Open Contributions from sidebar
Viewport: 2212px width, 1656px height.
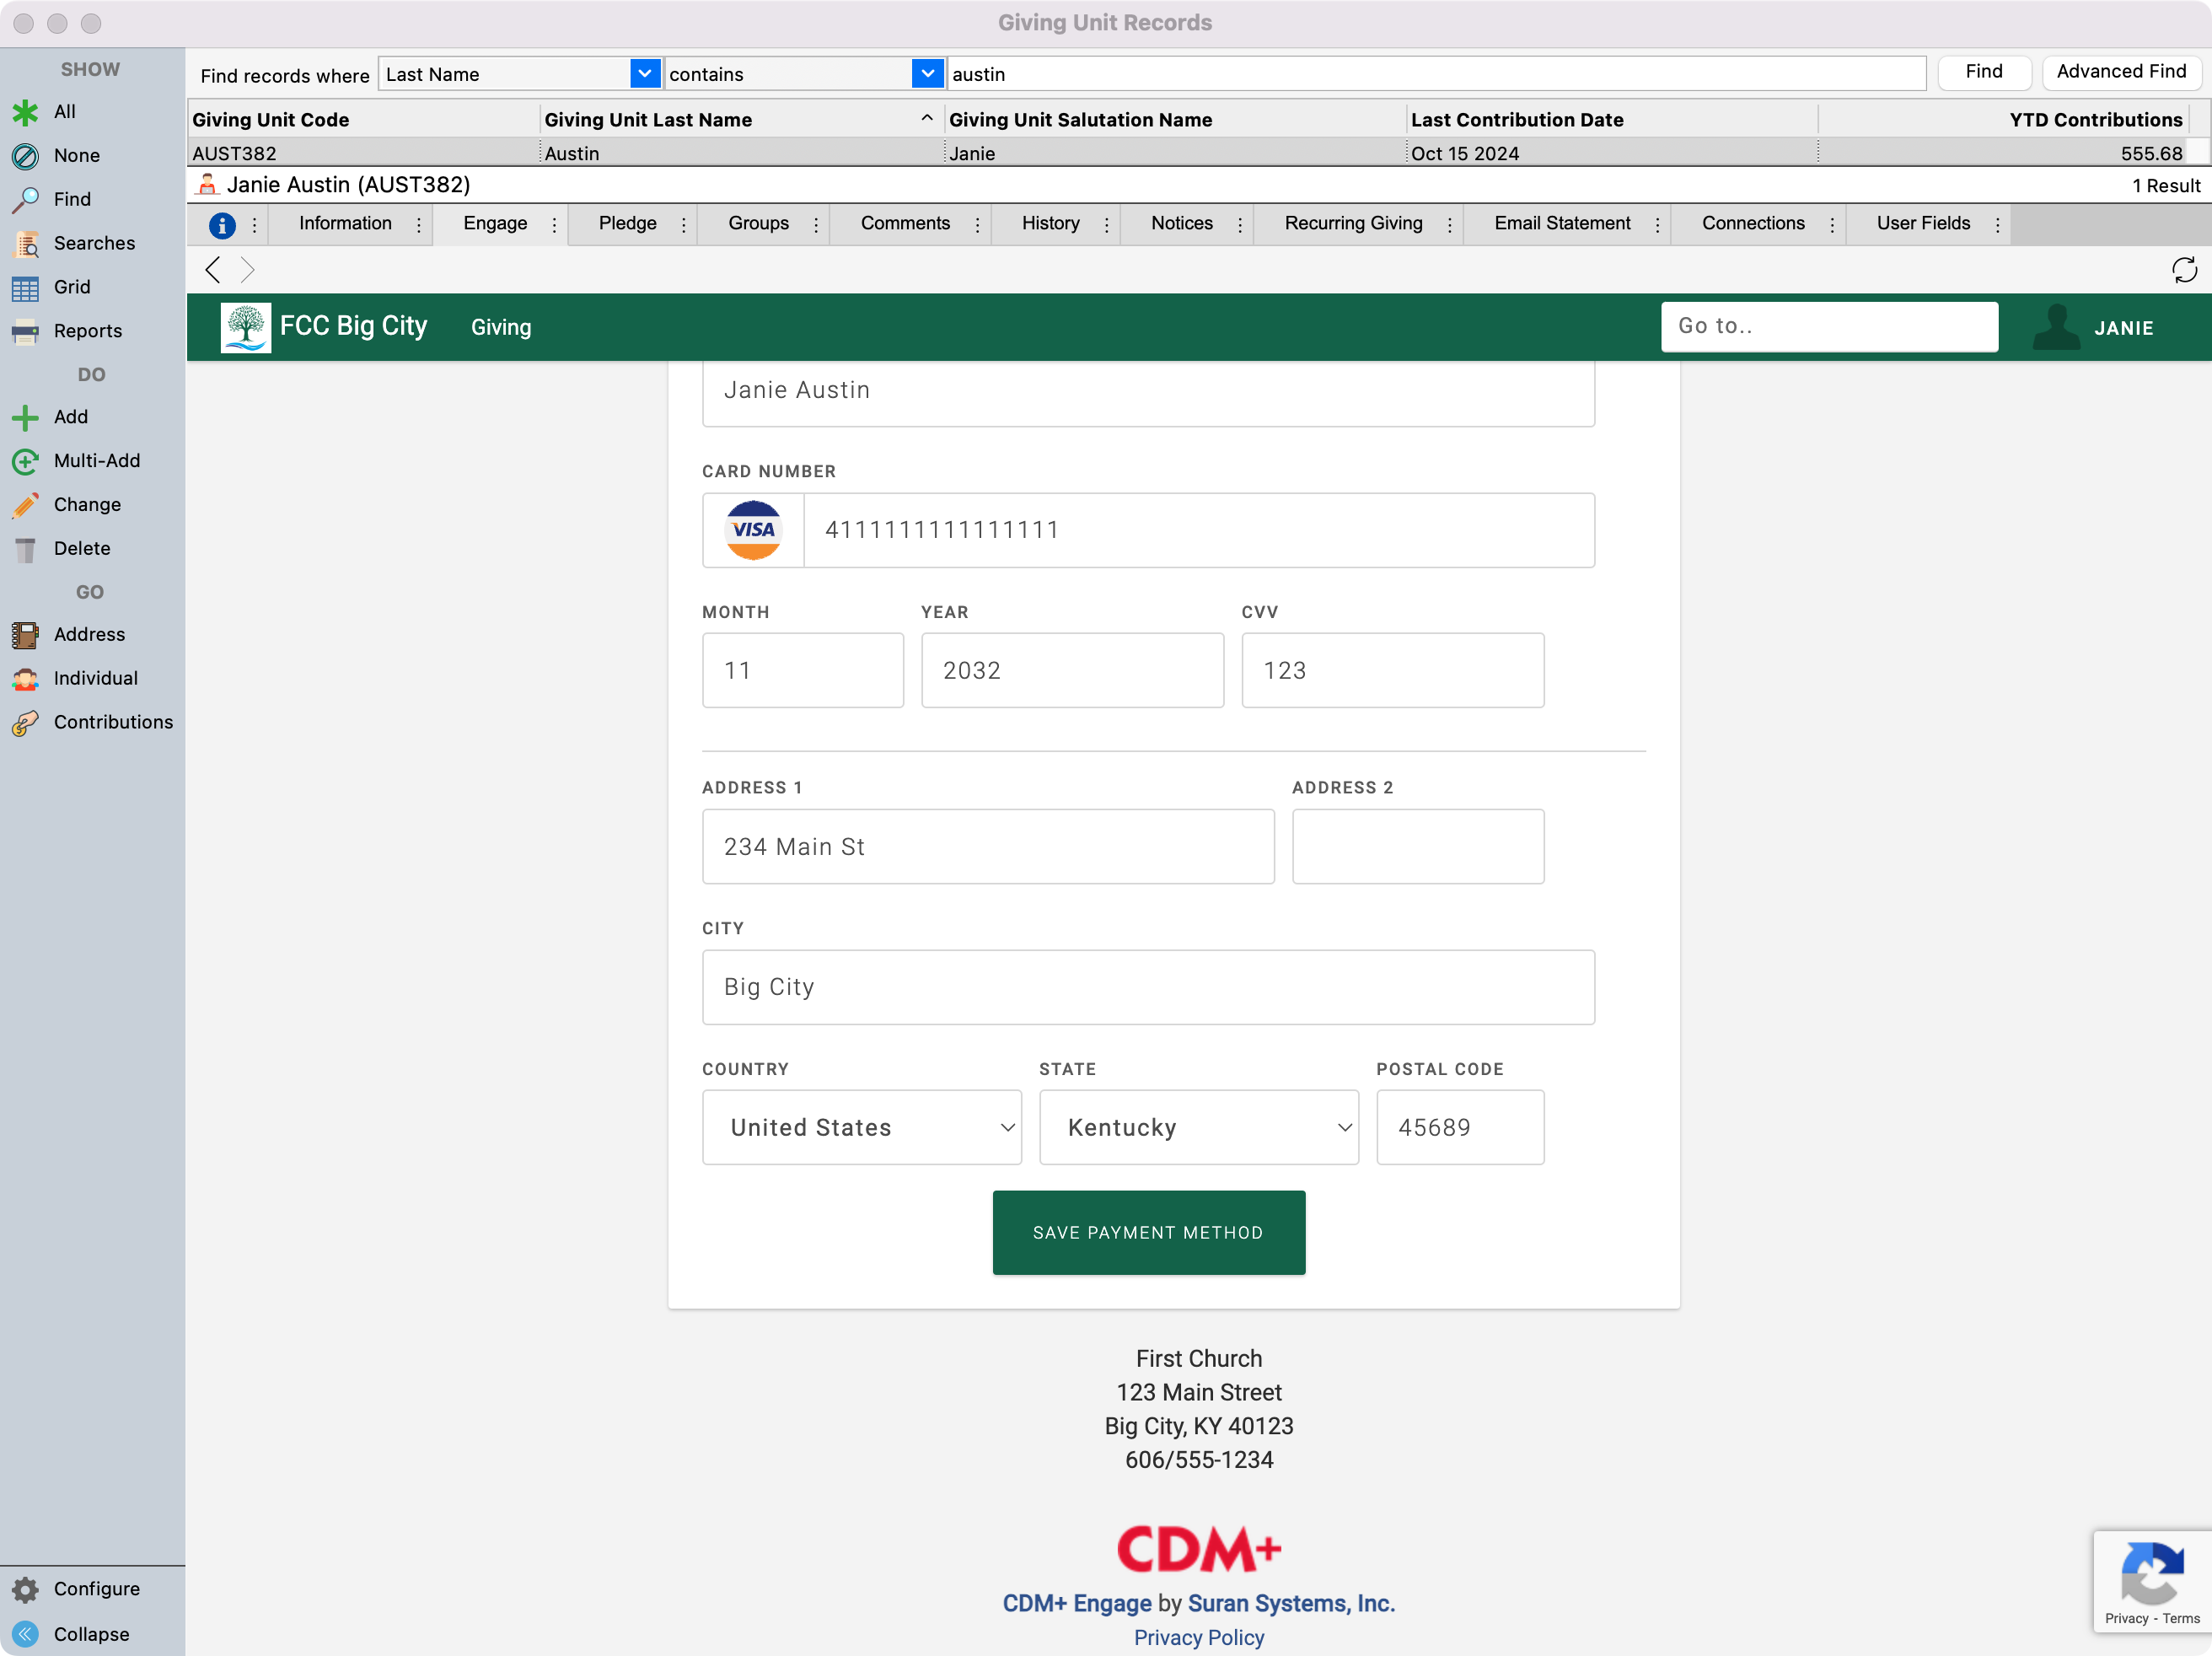(x=112, y=722)
